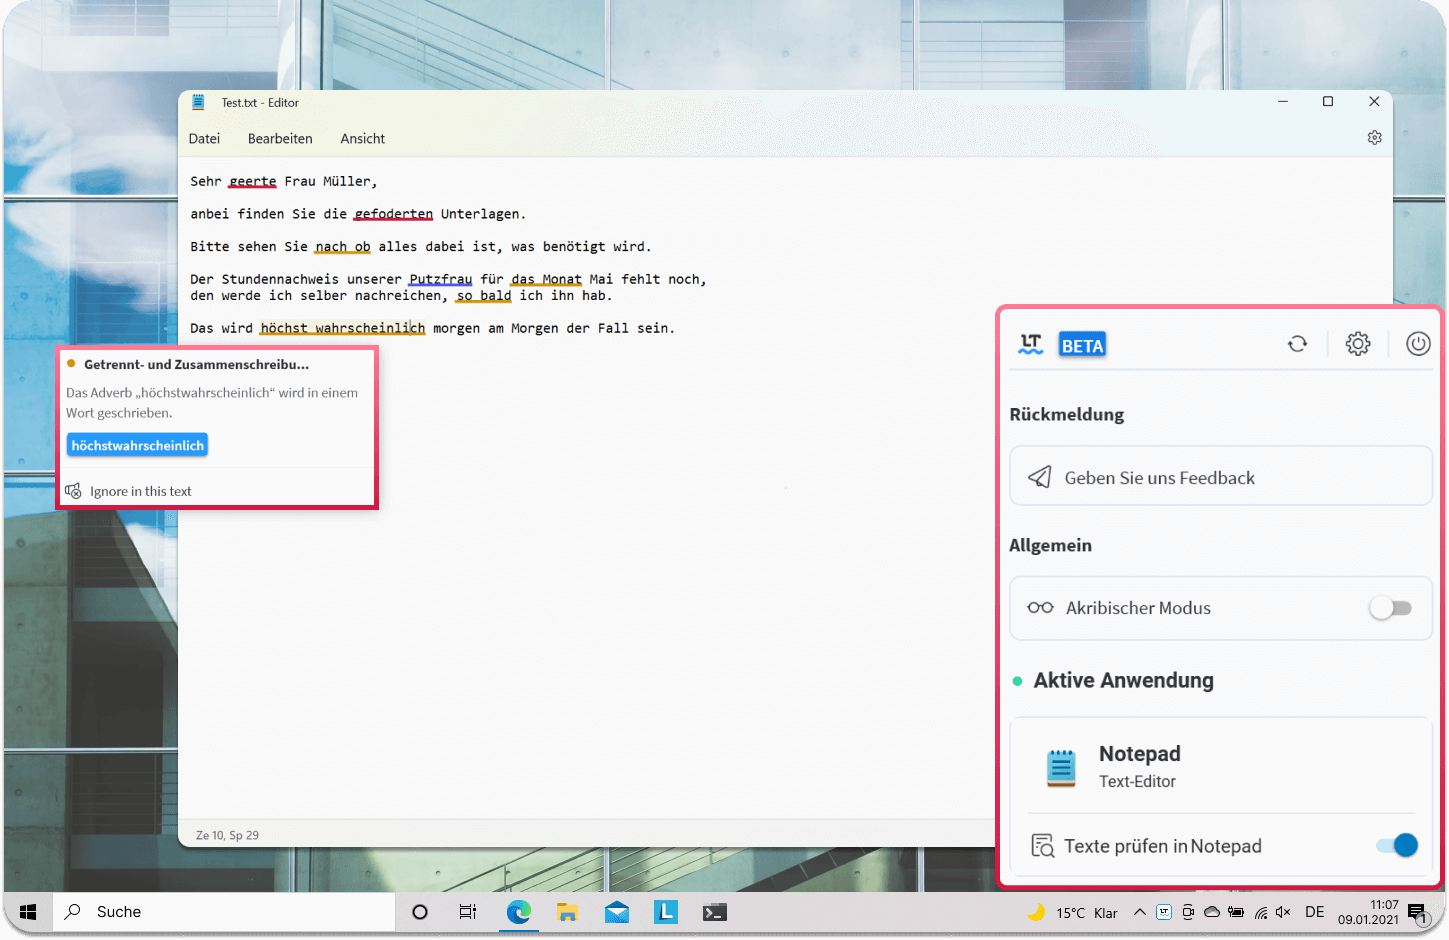
Task: Open Task View on the taskbar
Action: 467,912
